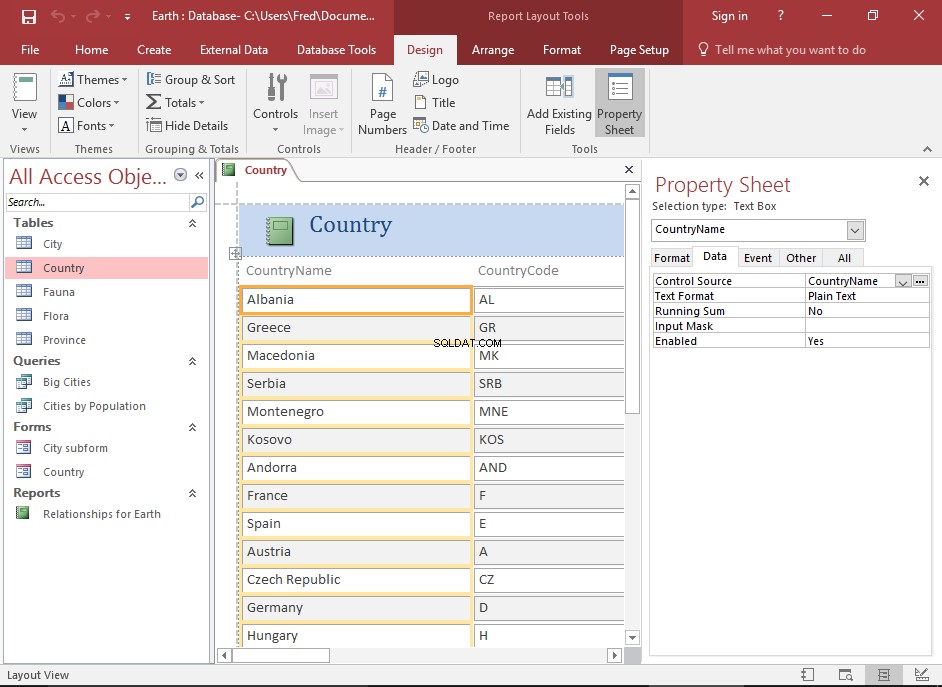Click Hide Details

(x=187, y=126)
